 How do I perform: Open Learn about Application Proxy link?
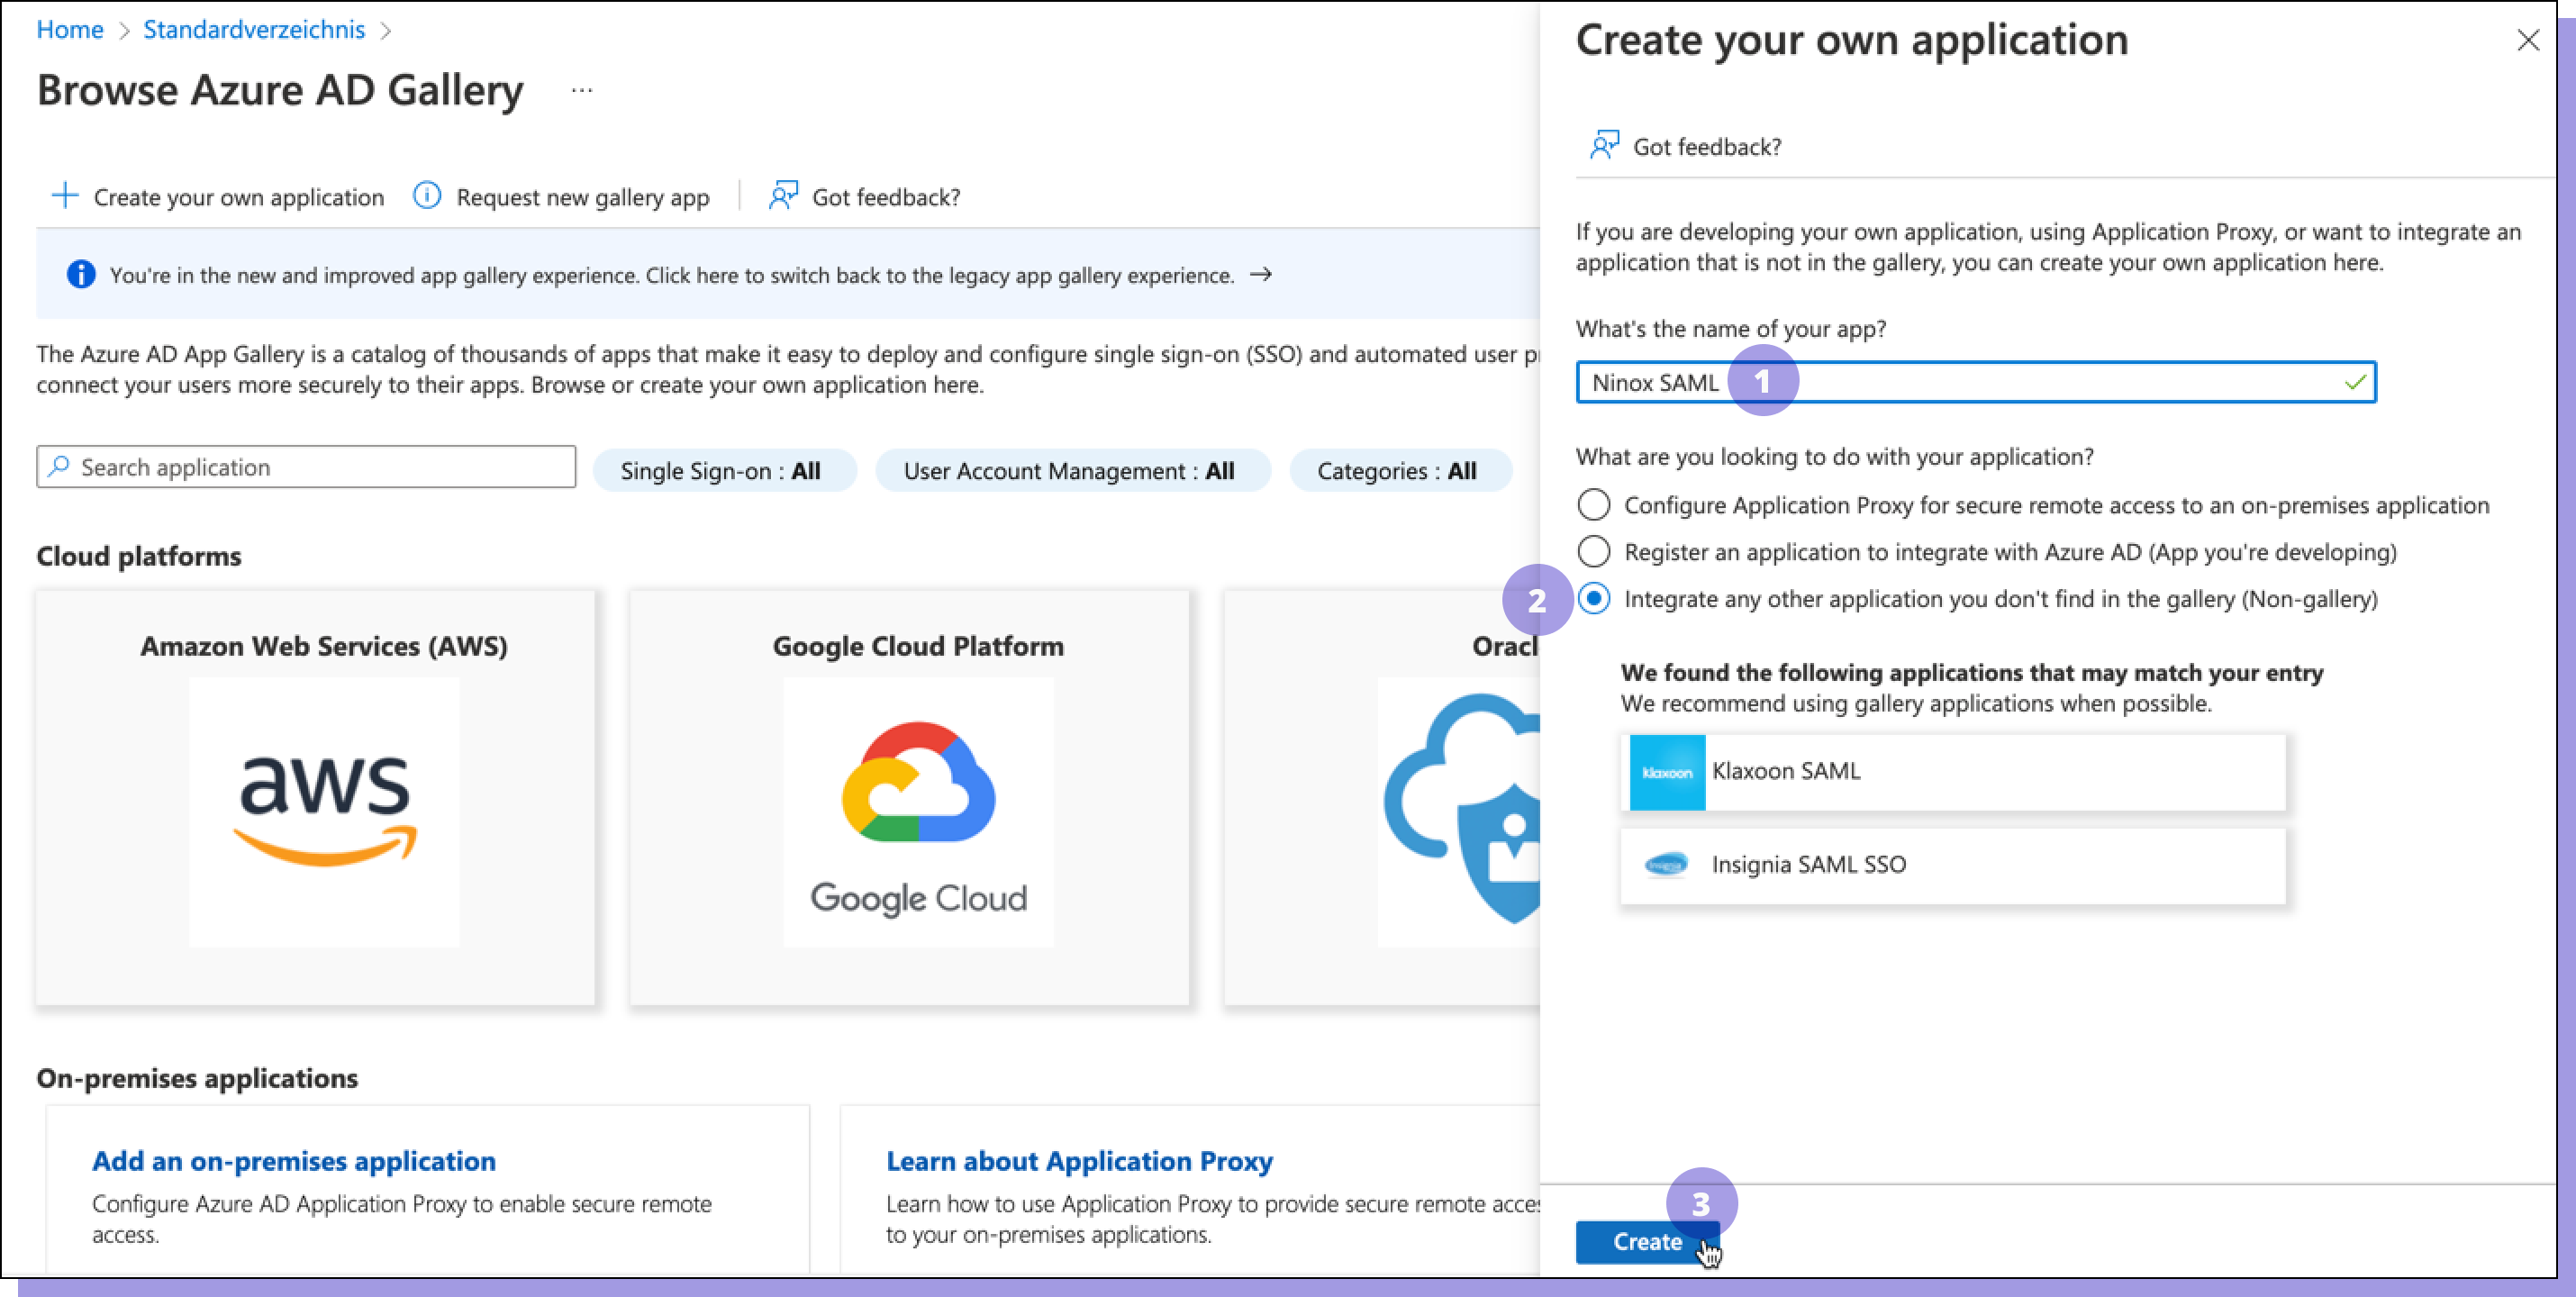tap(1079, 1161)
